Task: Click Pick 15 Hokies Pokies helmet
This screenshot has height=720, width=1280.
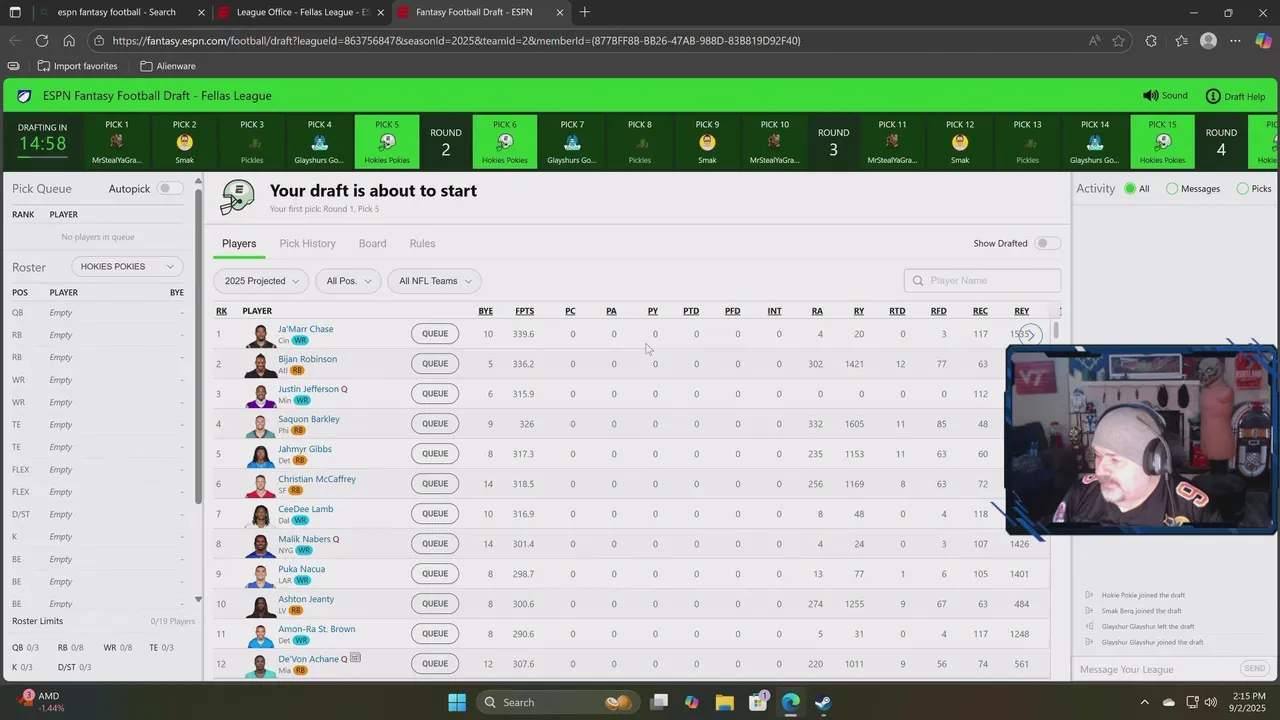Action: (x=1162, y=142)
